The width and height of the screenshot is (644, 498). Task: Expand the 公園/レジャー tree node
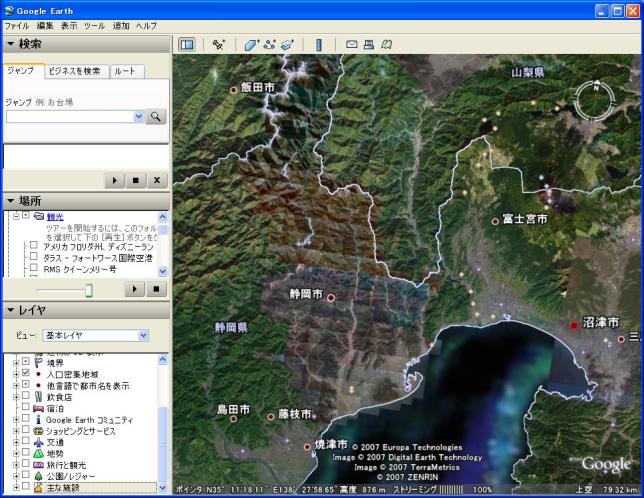tap(16, 476)
